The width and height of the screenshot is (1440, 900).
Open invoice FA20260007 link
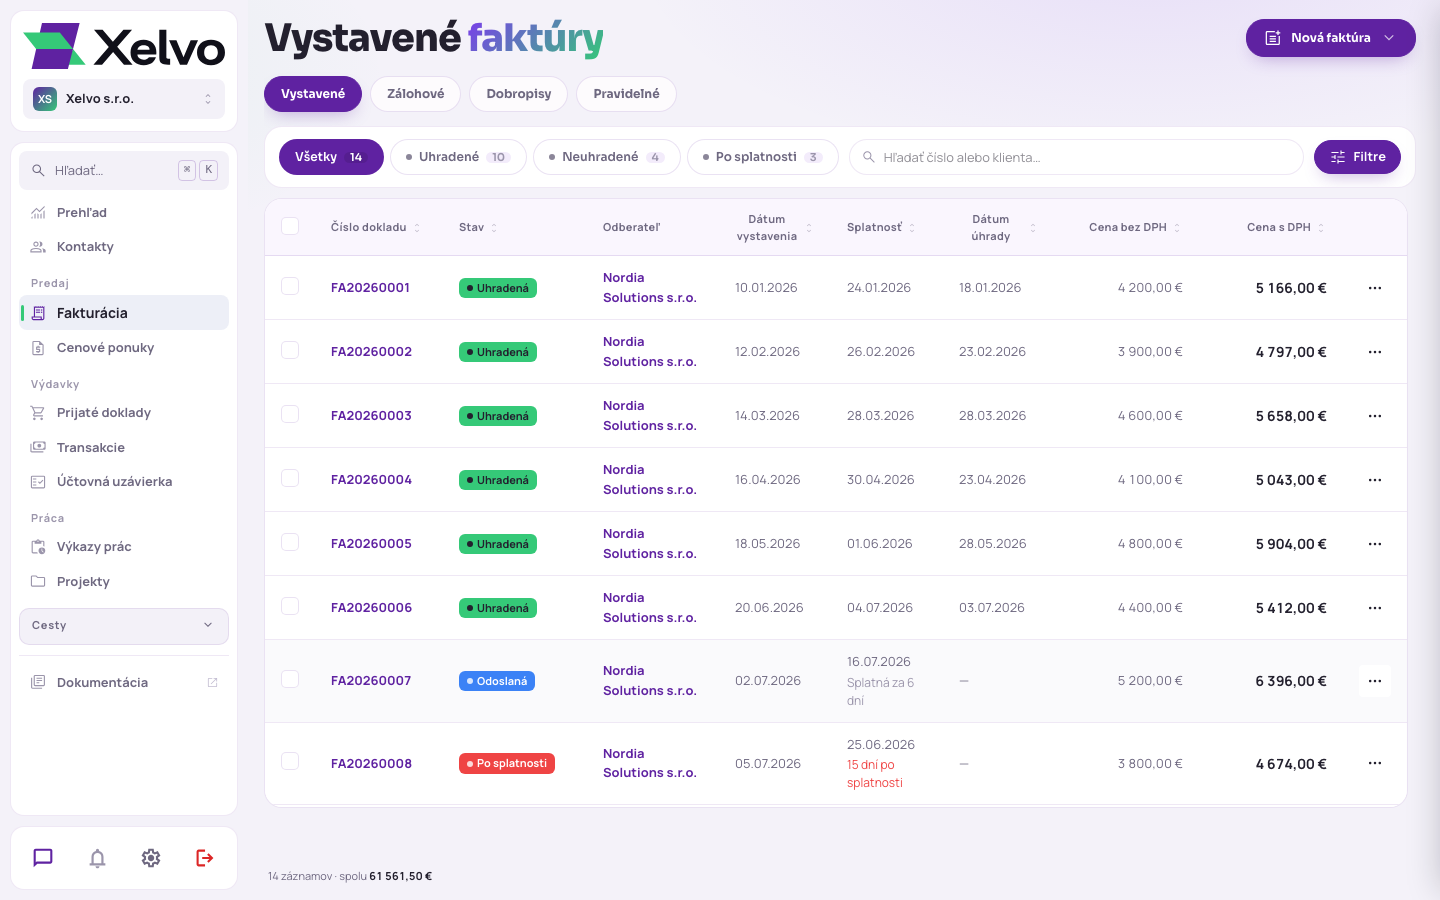pyautogui.click(x=371, y=681)
